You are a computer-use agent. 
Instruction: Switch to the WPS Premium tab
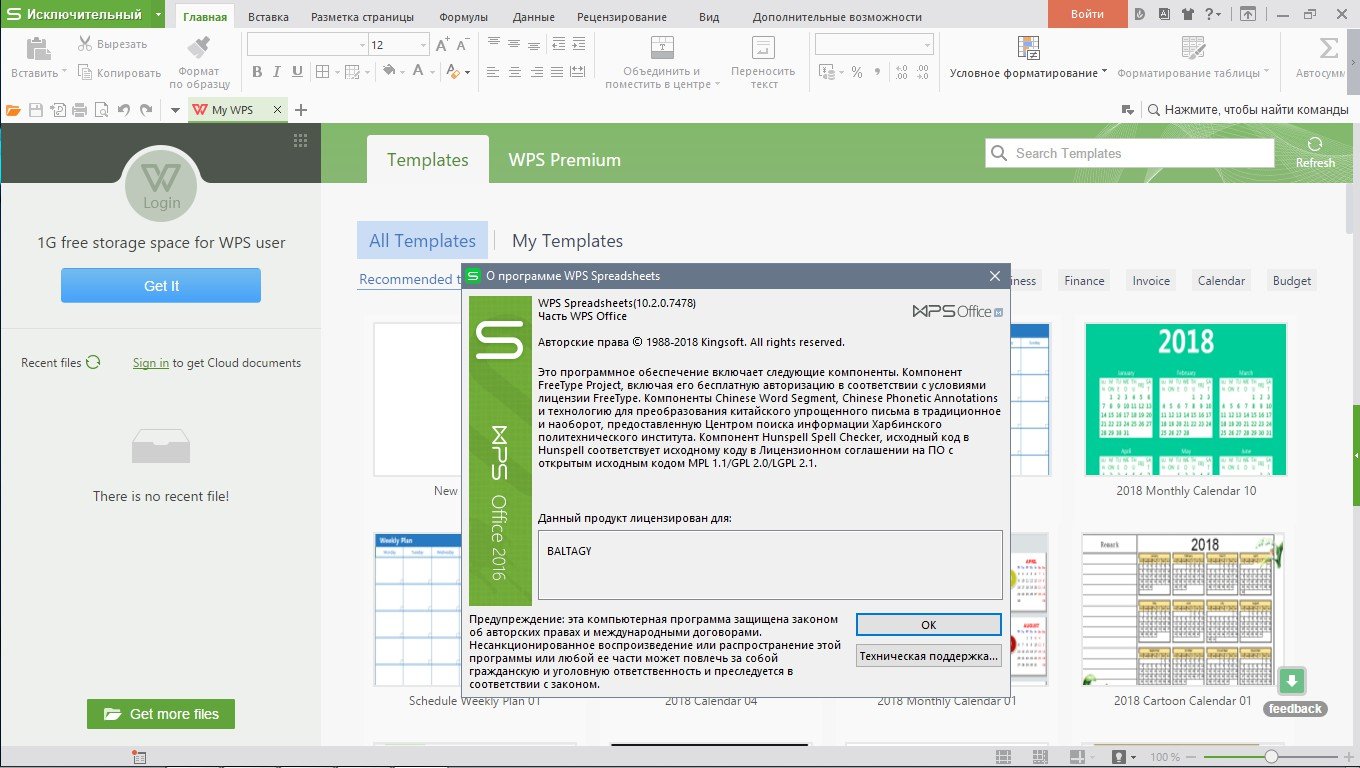tap(564, 160)
